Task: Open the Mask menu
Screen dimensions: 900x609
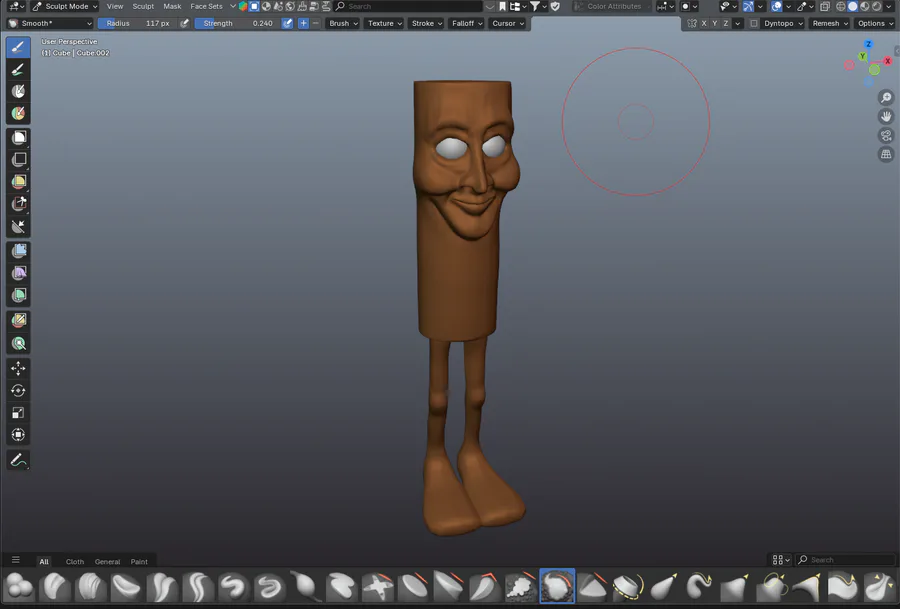Action: pyautogui.click(x=172, y=6)
